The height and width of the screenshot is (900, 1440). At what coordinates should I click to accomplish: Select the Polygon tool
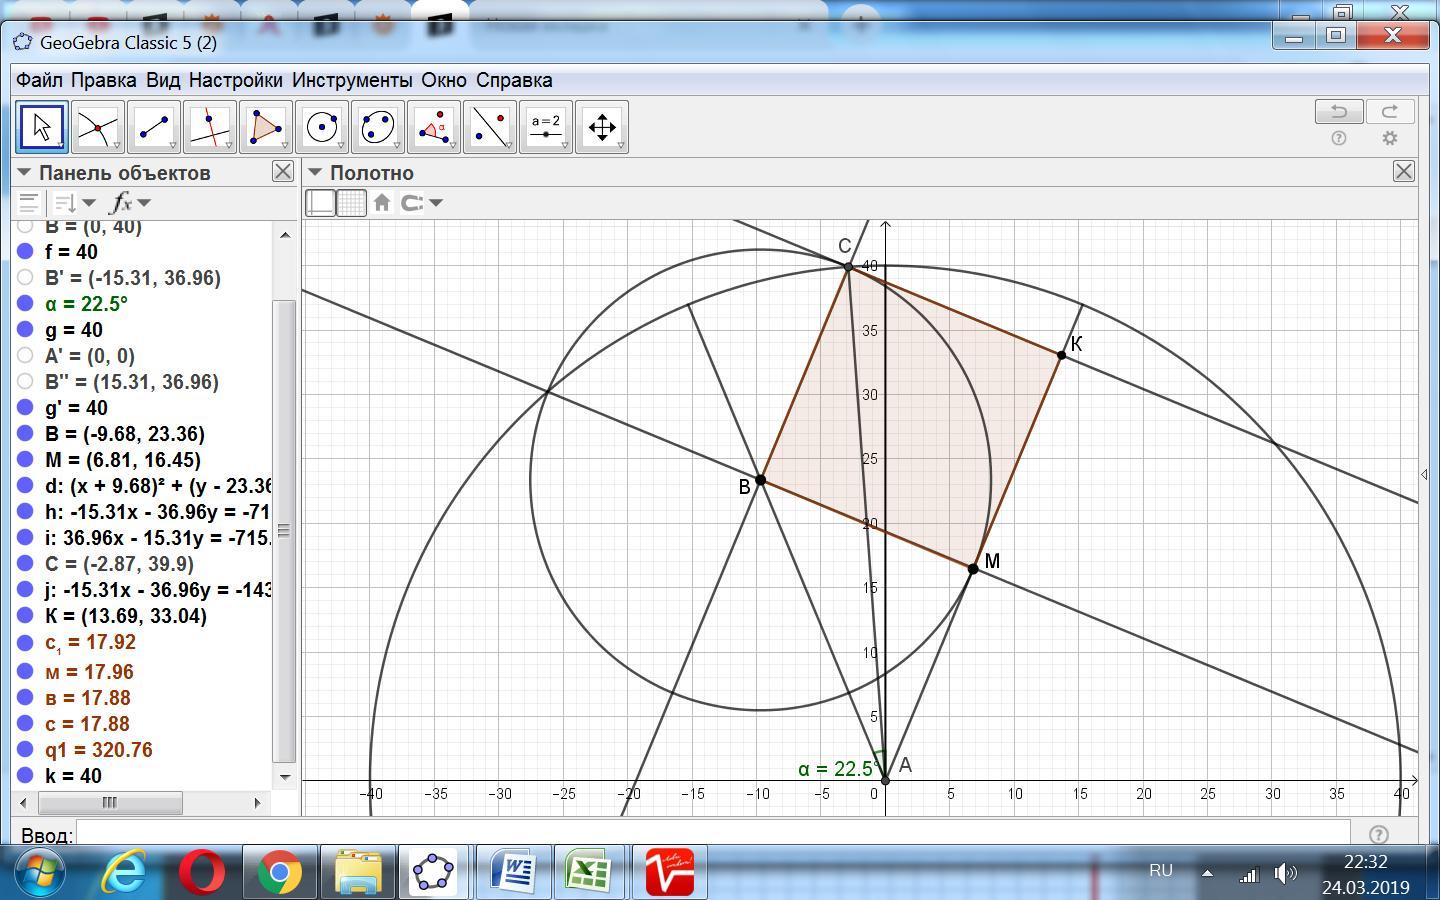[x=266, y=127]
